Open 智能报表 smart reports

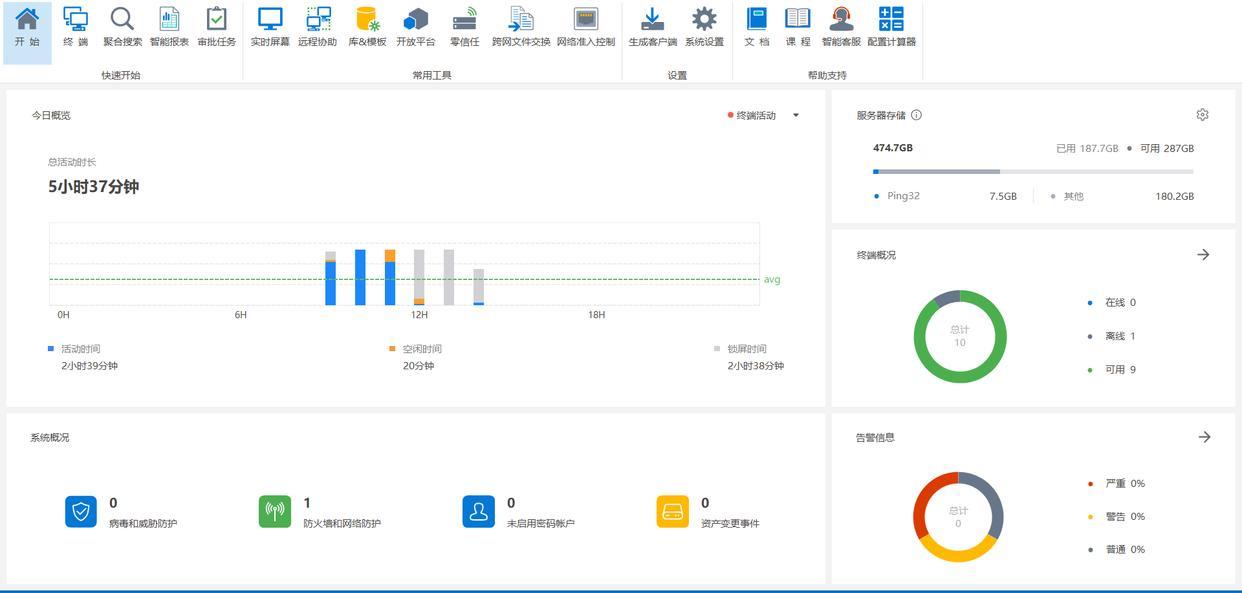pyautogui.click(x=169, y=27)
